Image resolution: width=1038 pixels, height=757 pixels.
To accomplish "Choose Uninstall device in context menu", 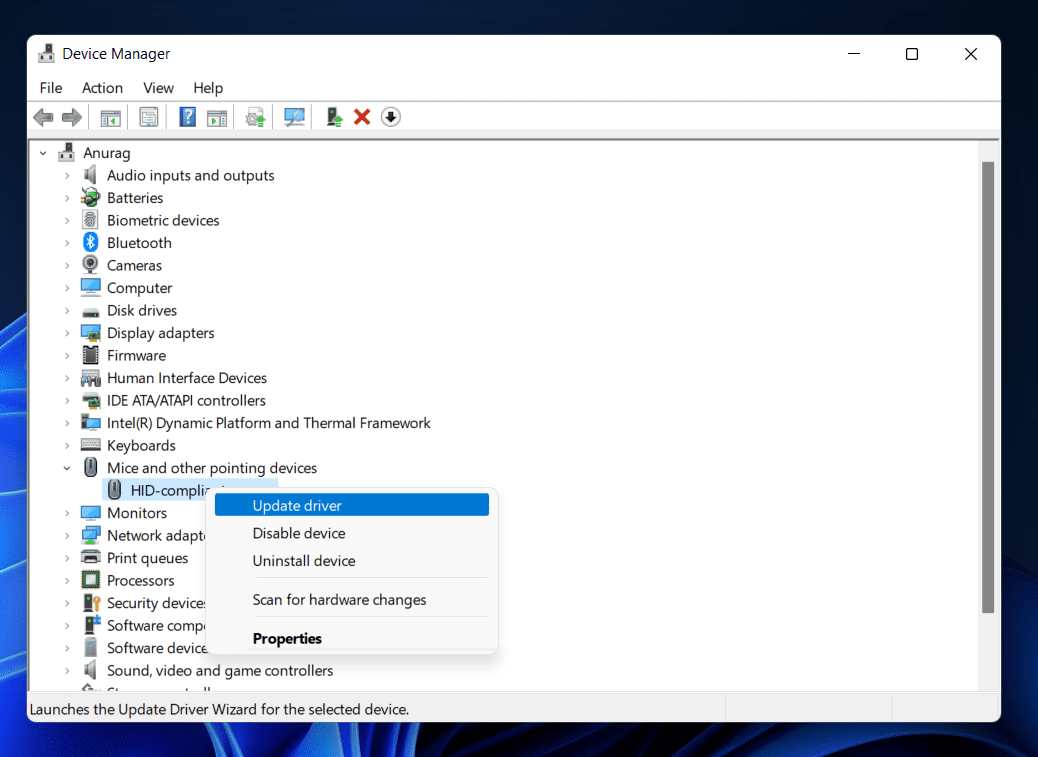I will [x=304, y=561].
